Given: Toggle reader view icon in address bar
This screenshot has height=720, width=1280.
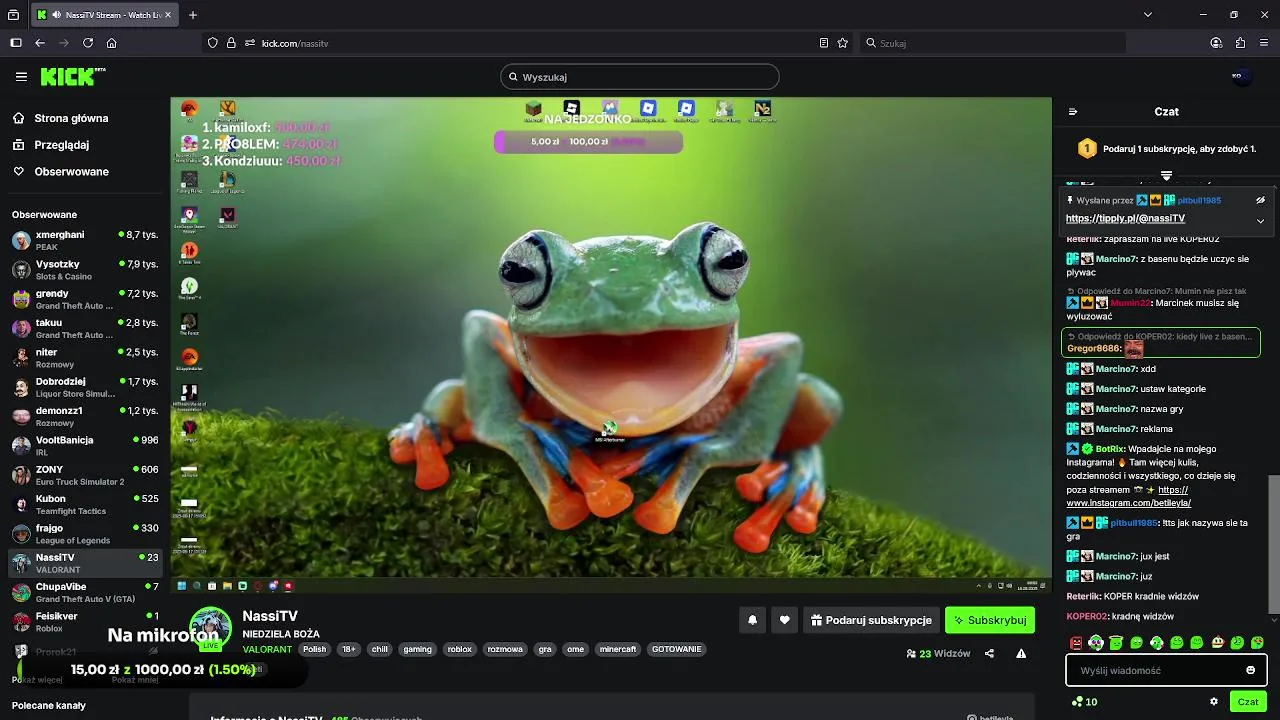Looking at the screenshot, I should (x=823, y=43).
